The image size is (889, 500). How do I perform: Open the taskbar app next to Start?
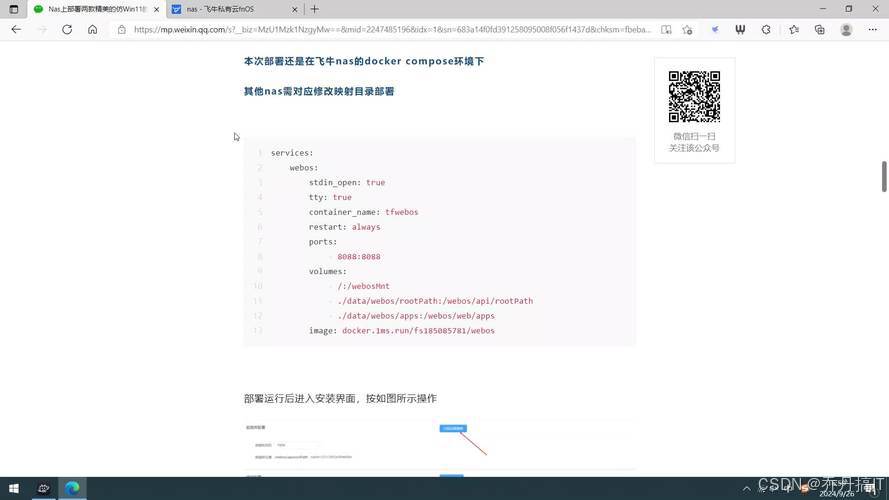pos(44,488)
